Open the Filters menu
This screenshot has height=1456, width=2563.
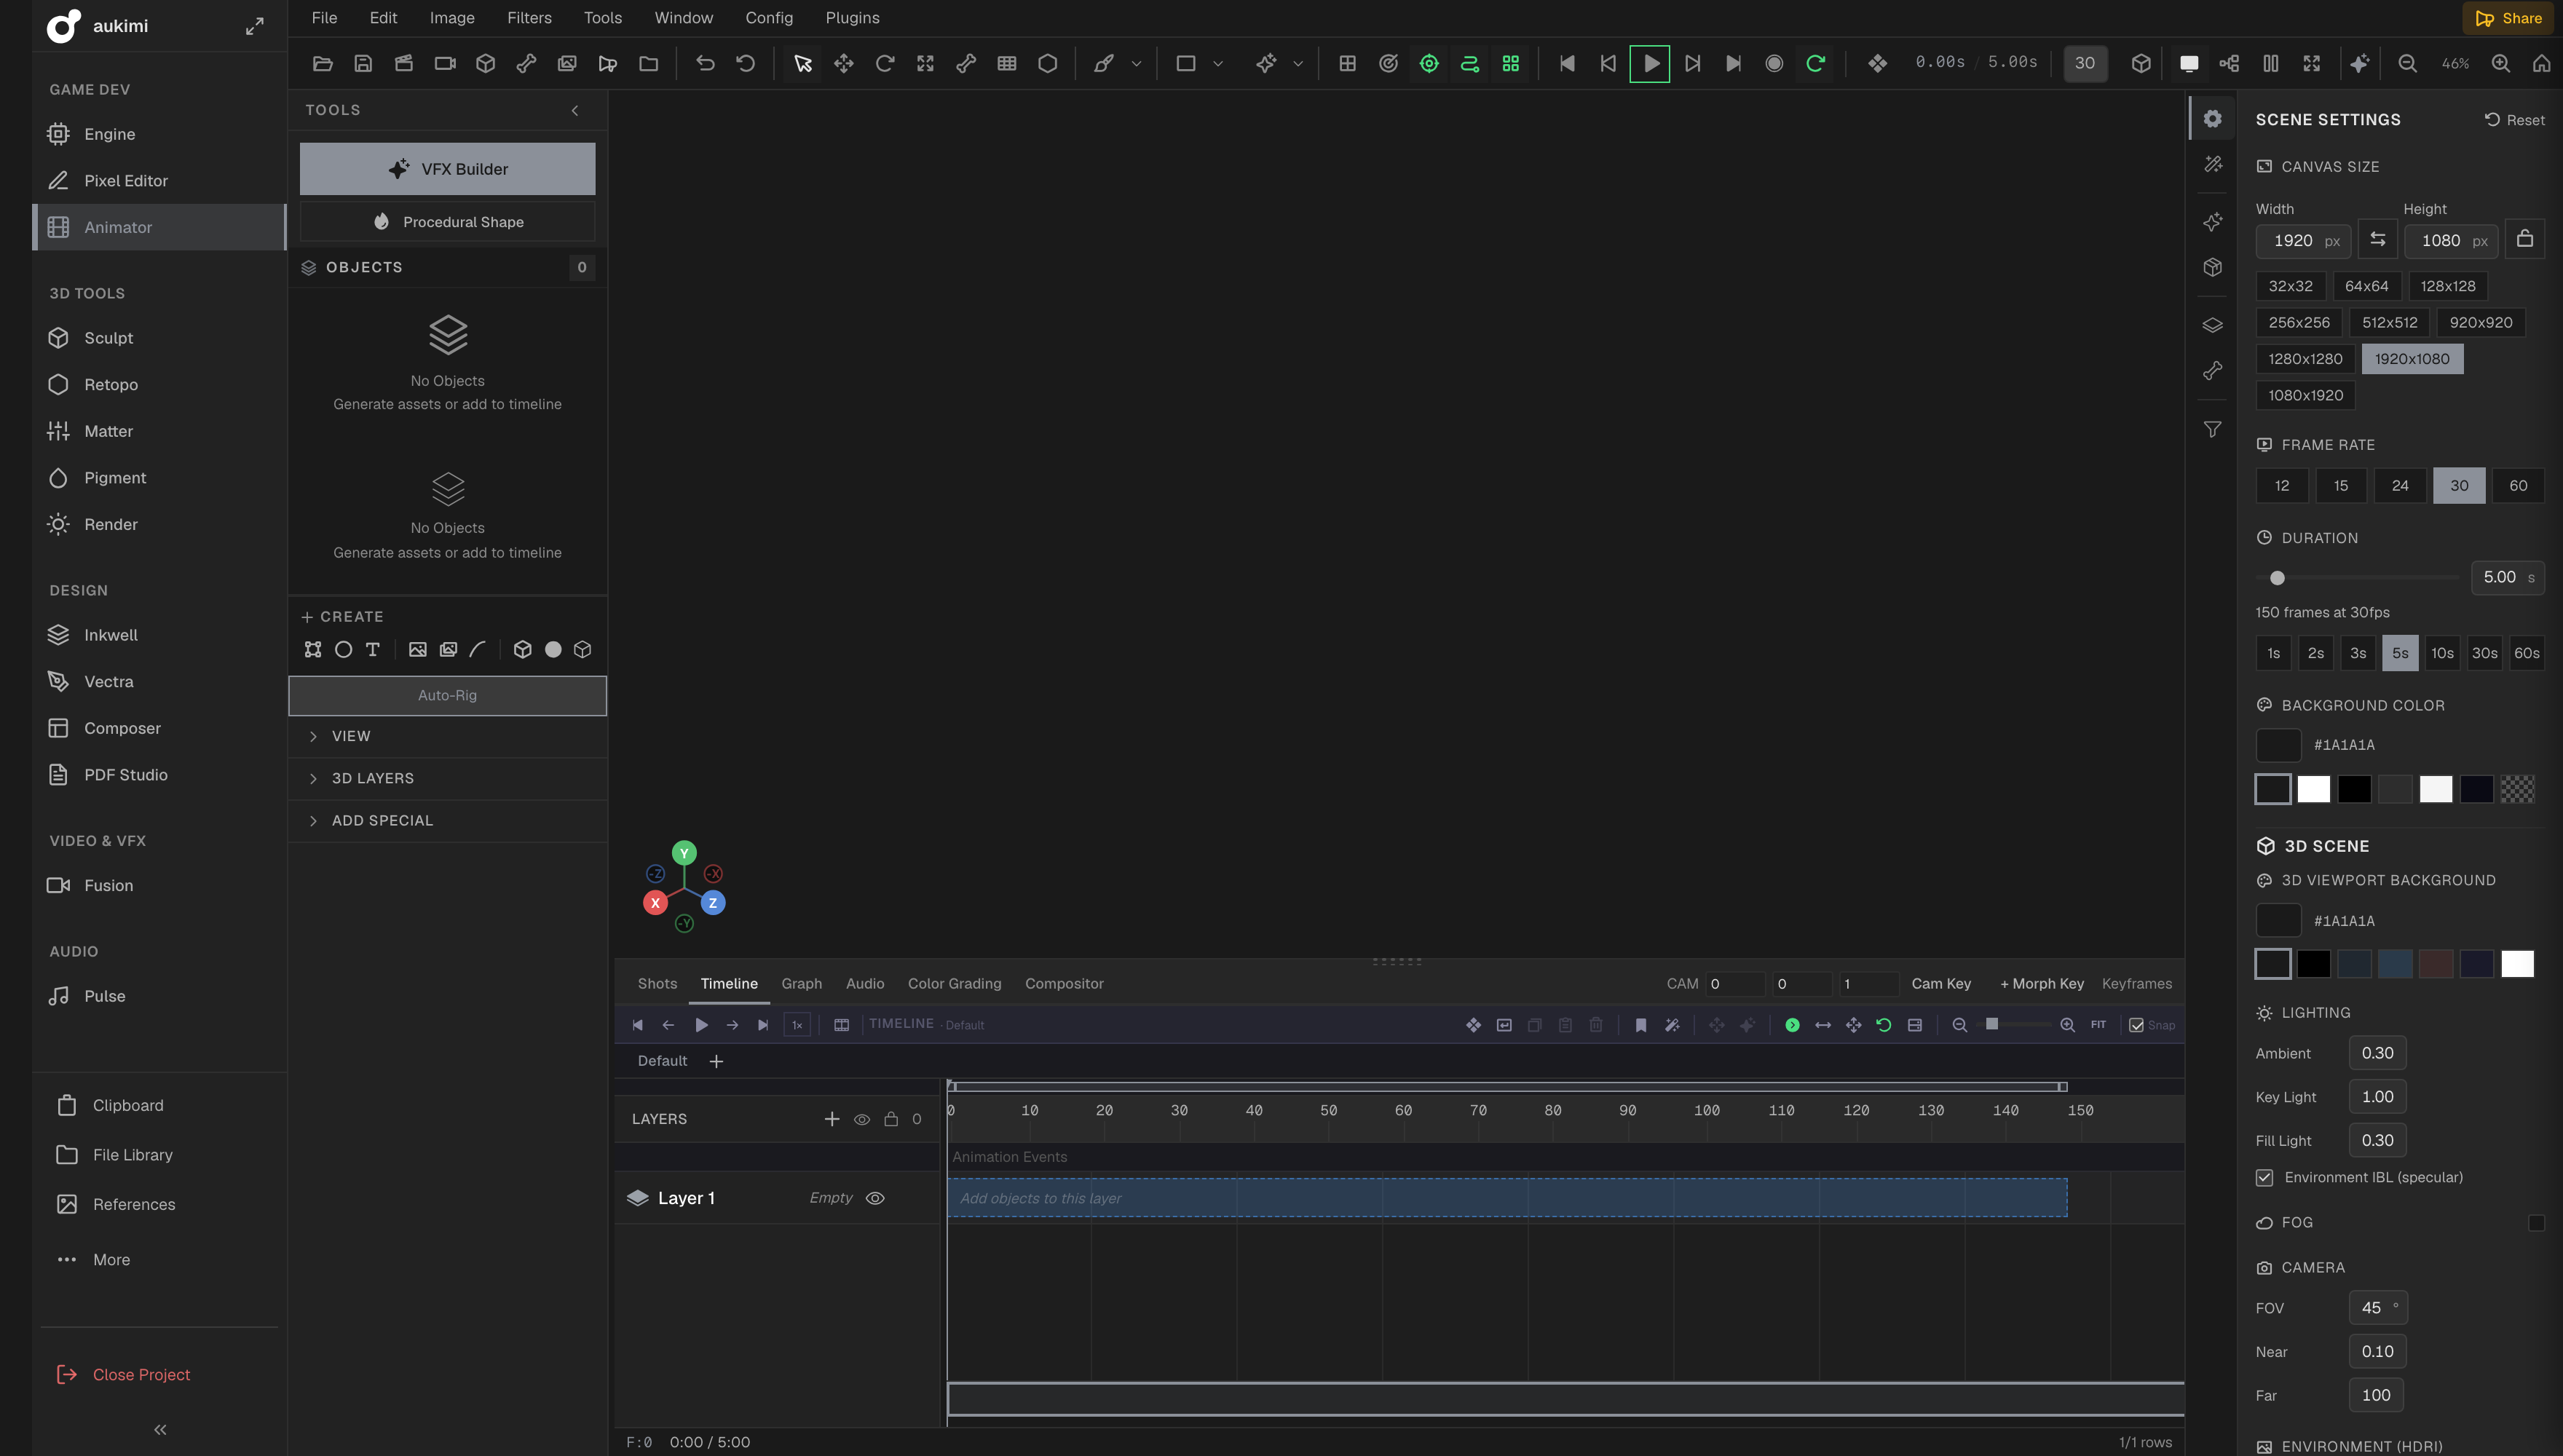529,18
